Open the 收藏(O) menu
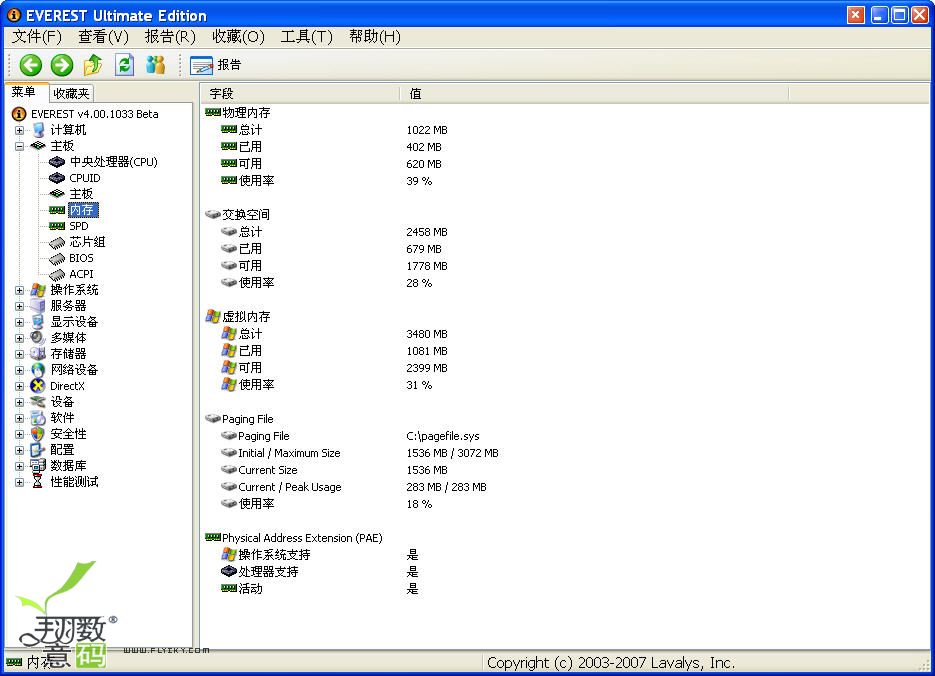The height and width of the screenshot is (676, 935). 238,37
